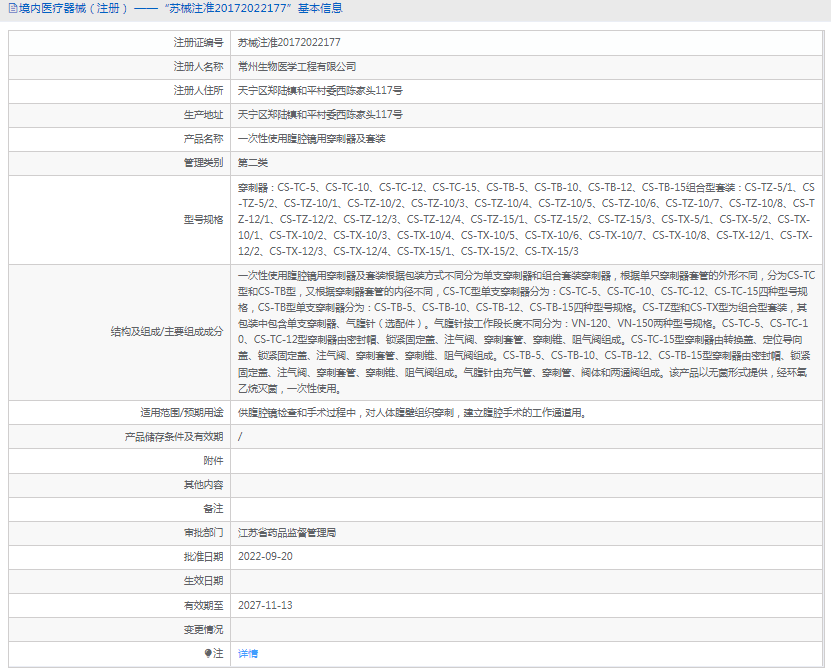Click the 产品储存条件及有效期 row label

click(x=174, y=437)
